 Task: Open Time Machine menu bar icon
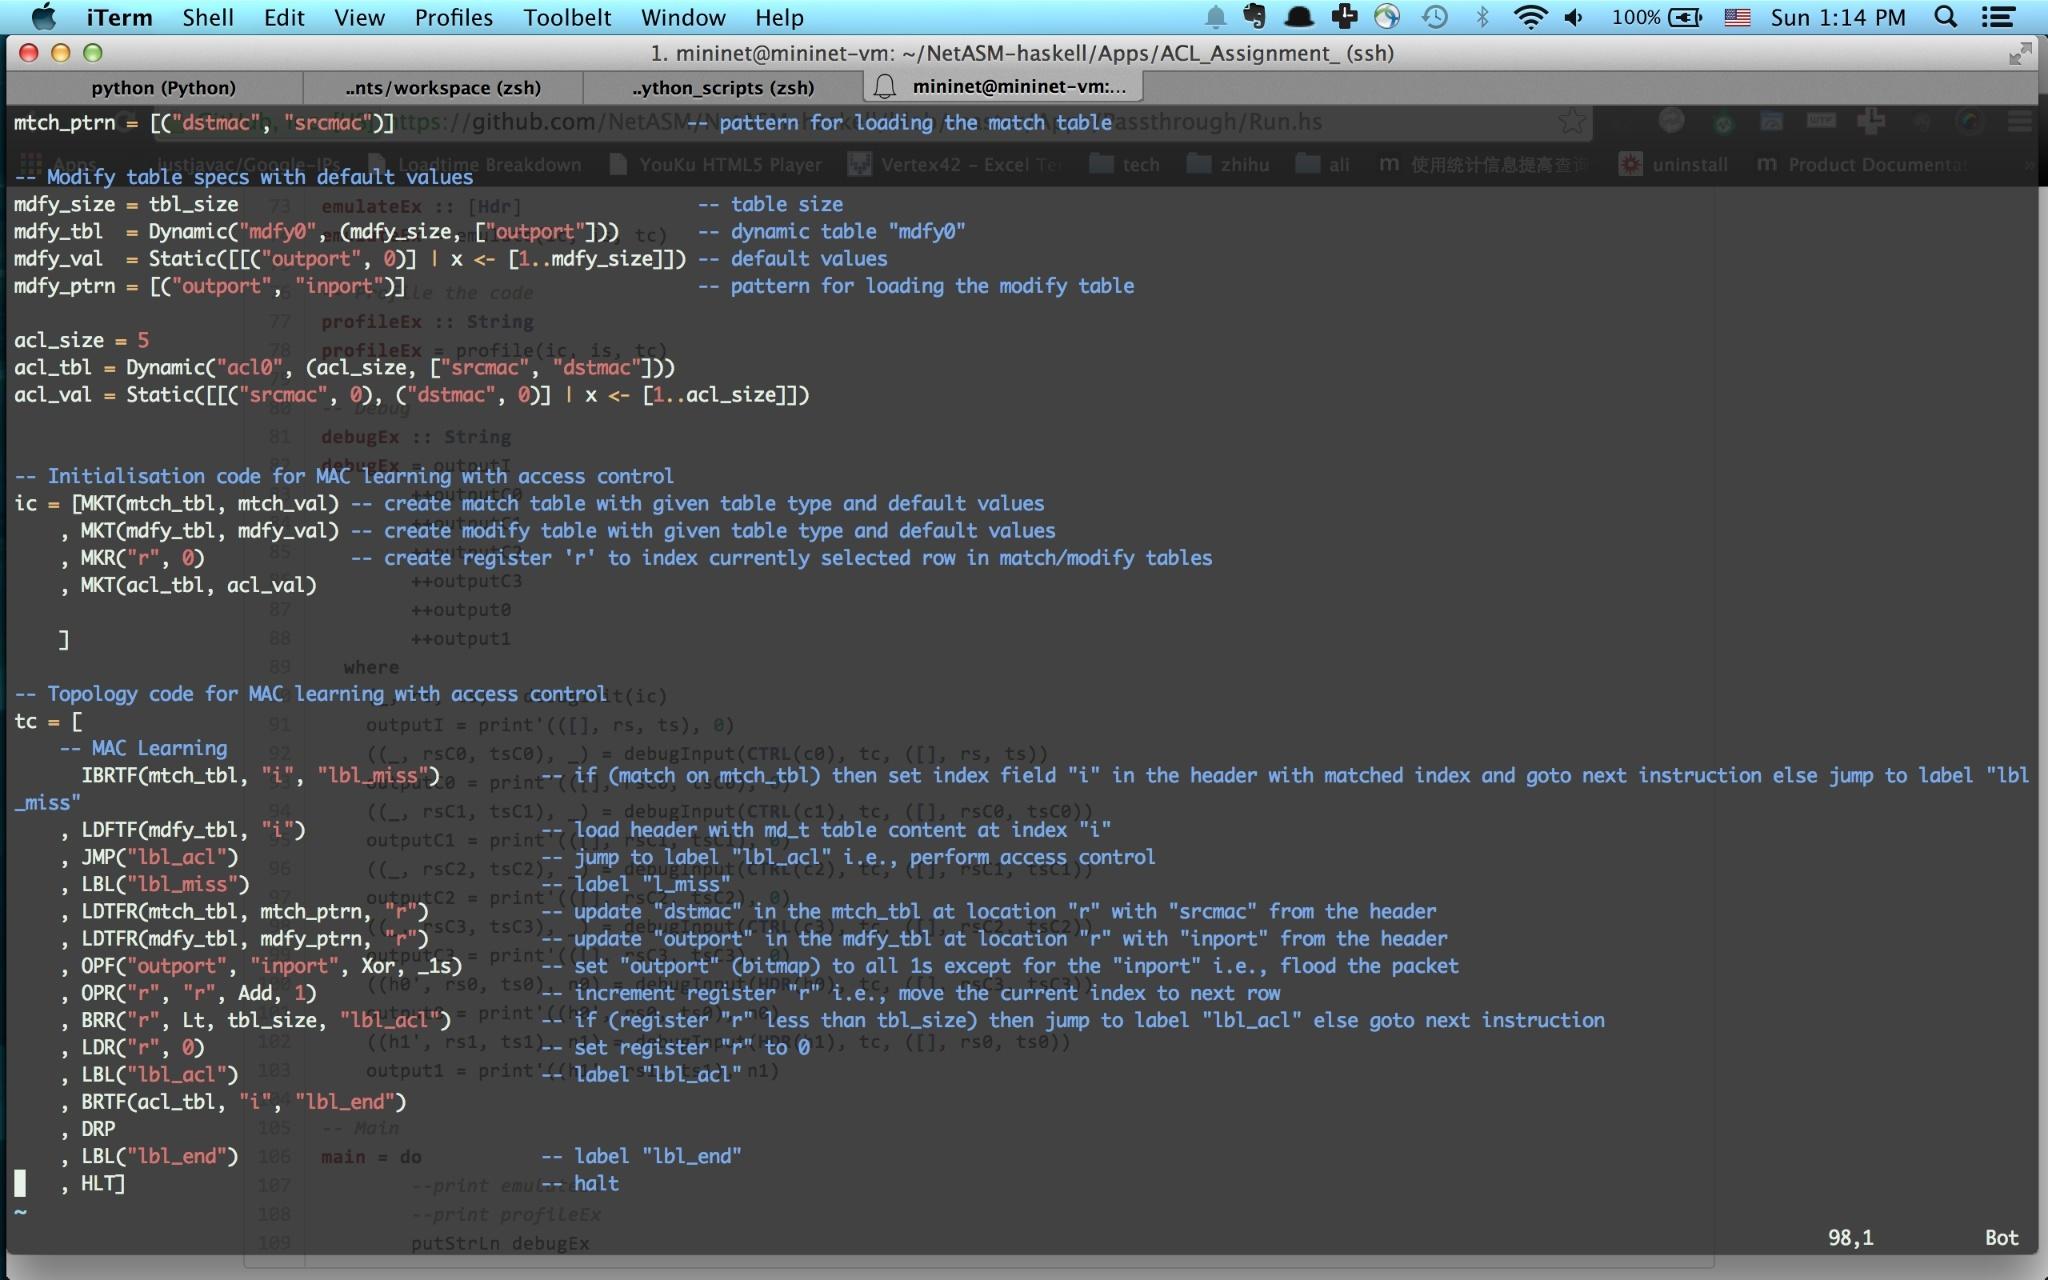pos(1435,17)
